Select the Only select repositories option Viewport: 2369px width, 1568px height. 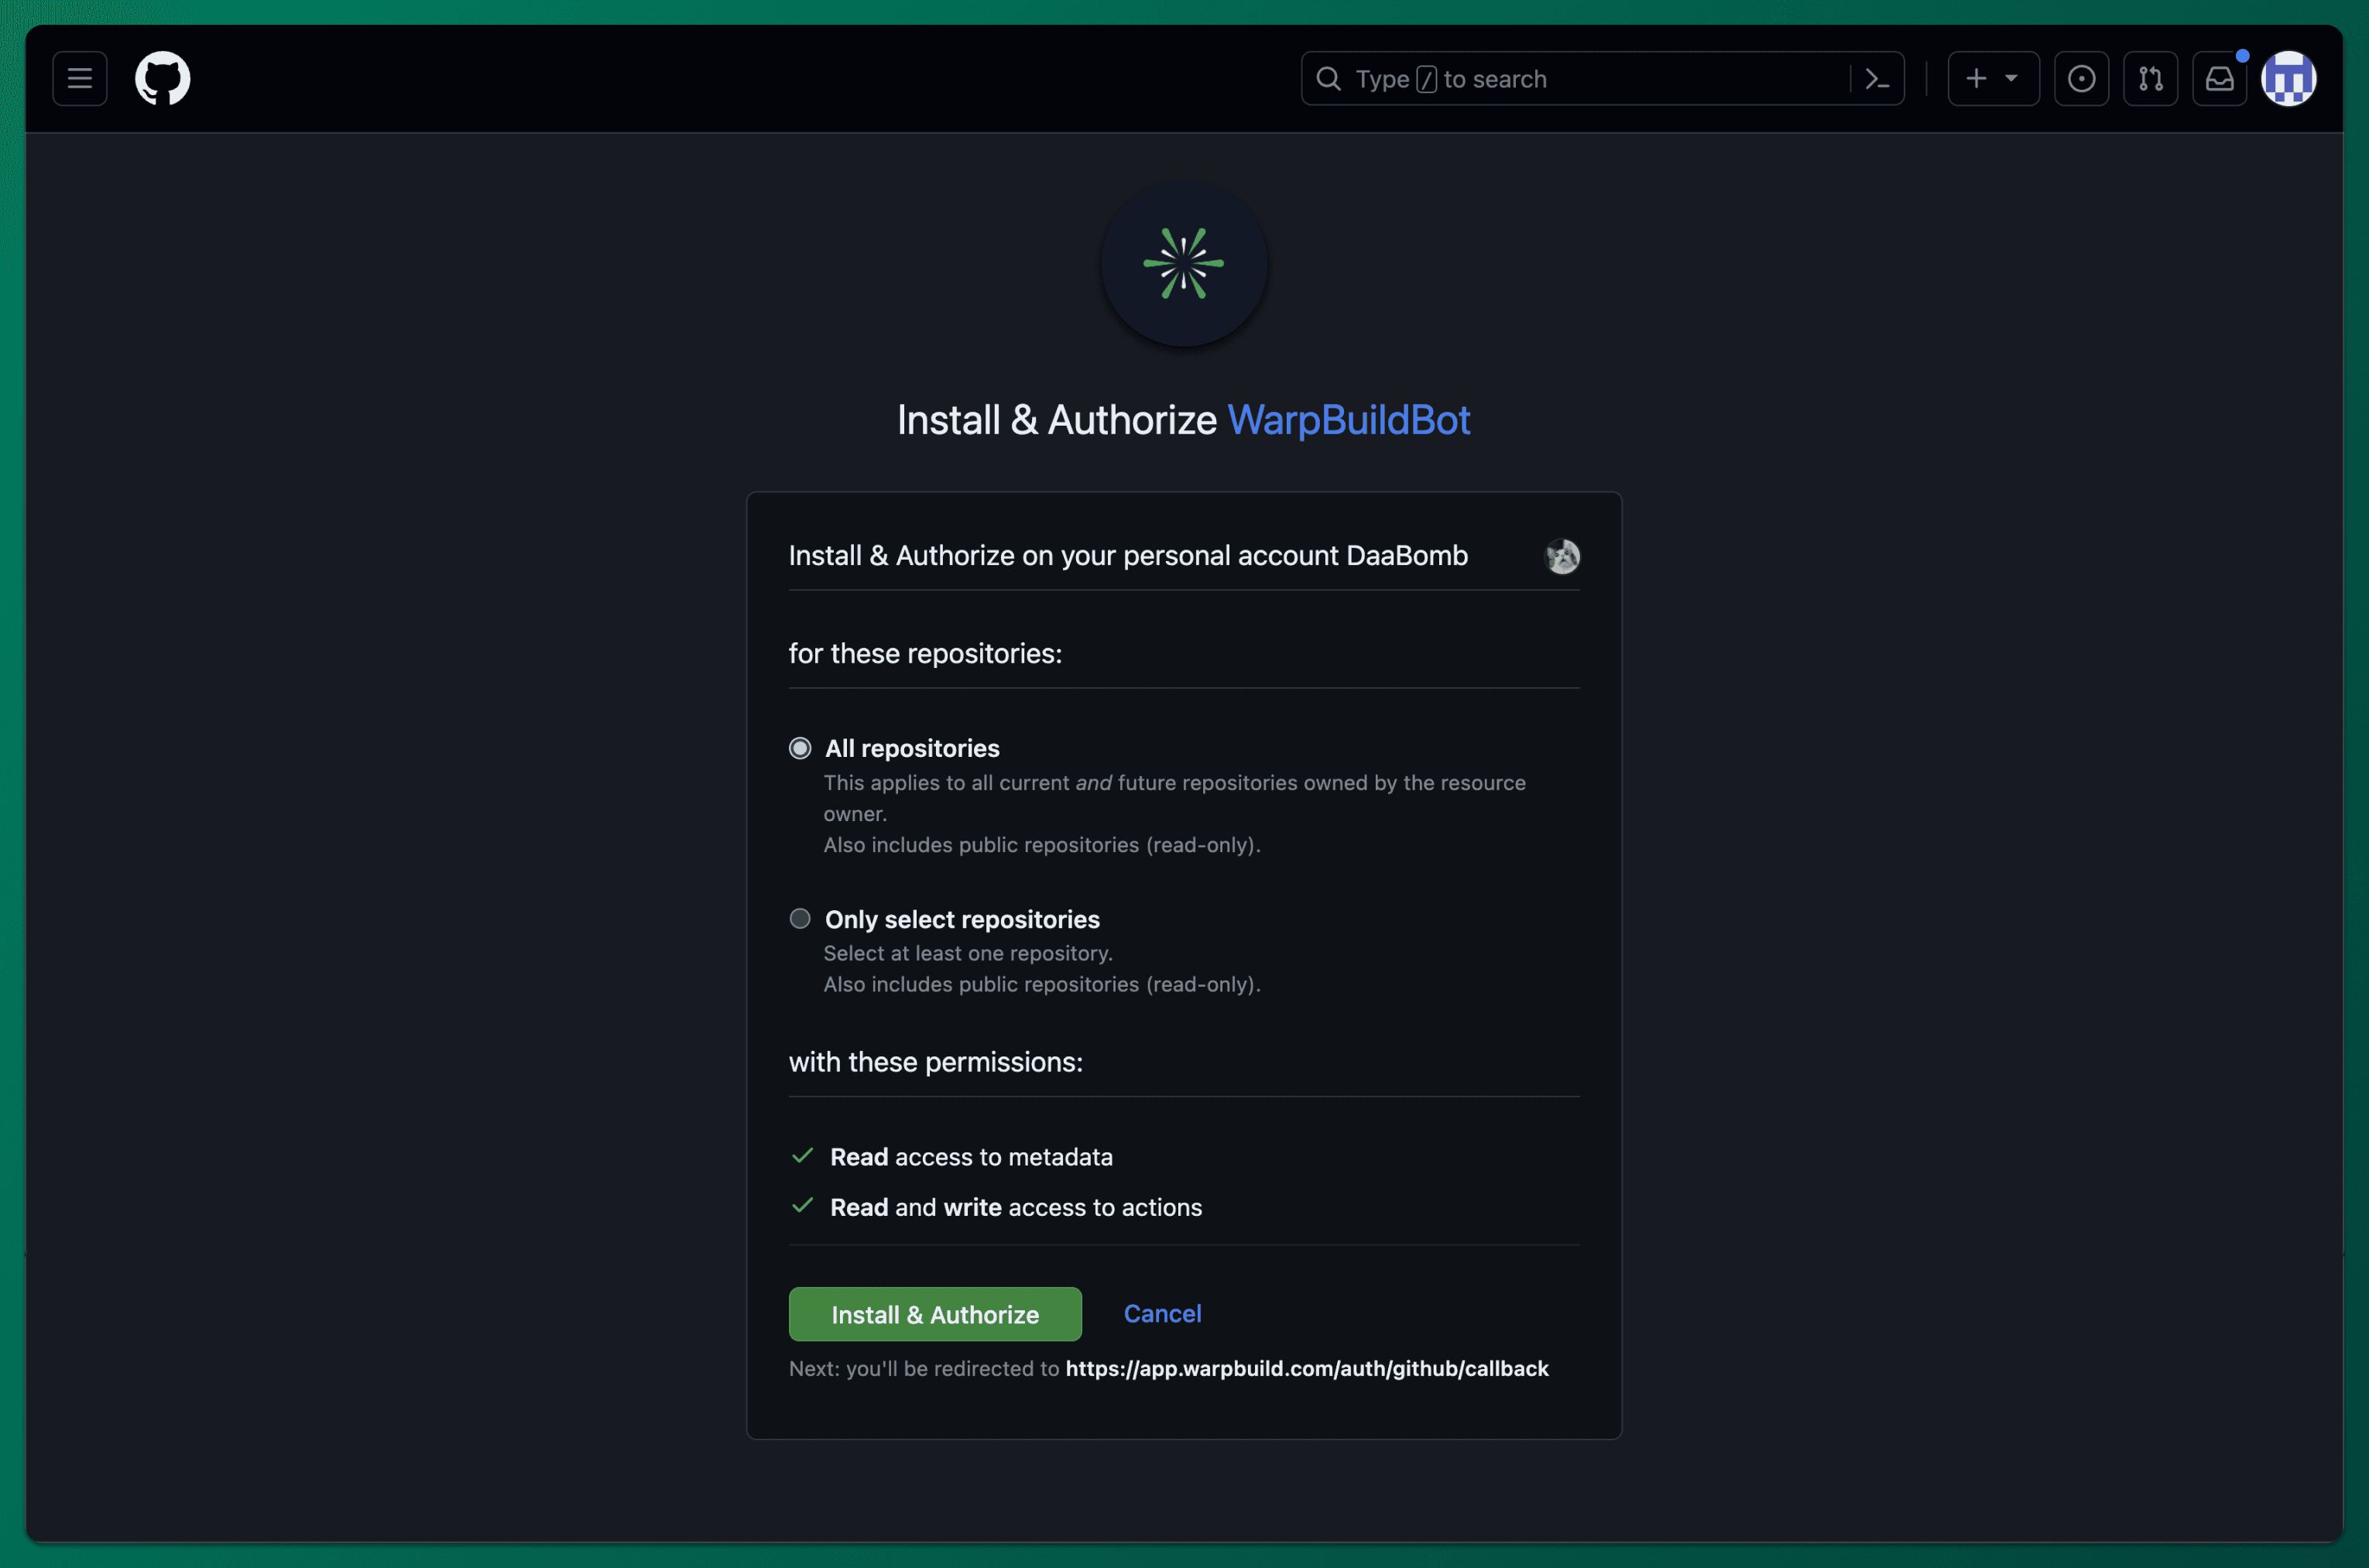click(800, 918)
